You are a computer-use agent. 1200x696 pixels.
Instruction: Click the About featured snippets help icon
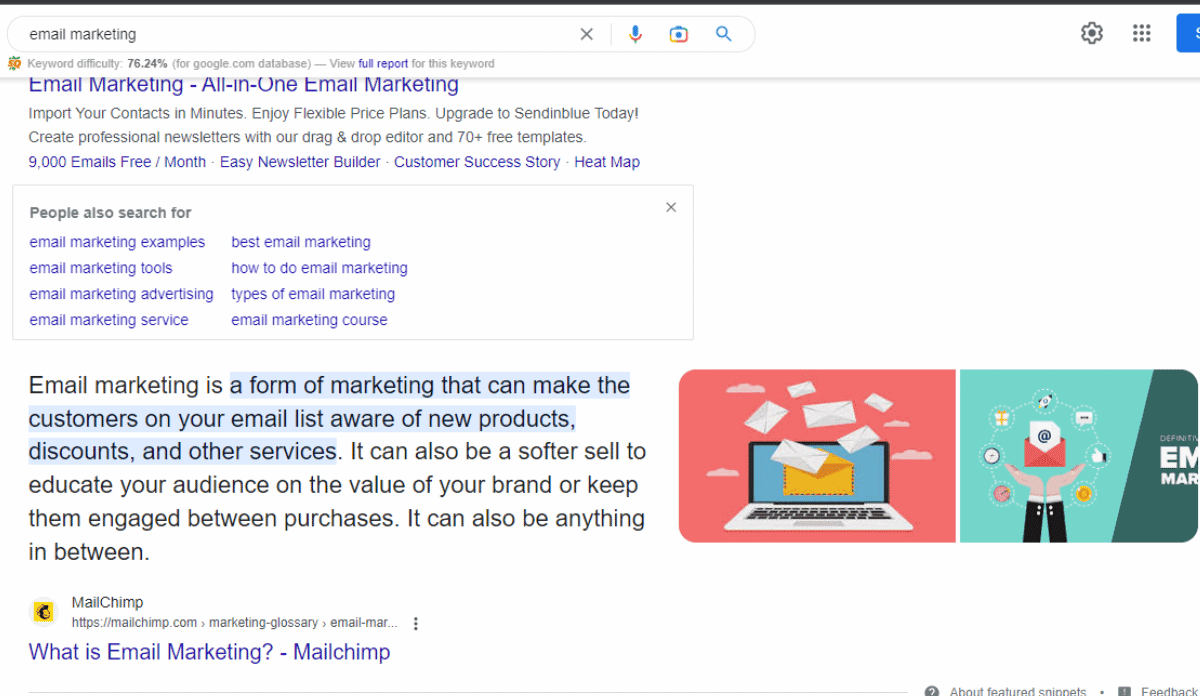932,691
